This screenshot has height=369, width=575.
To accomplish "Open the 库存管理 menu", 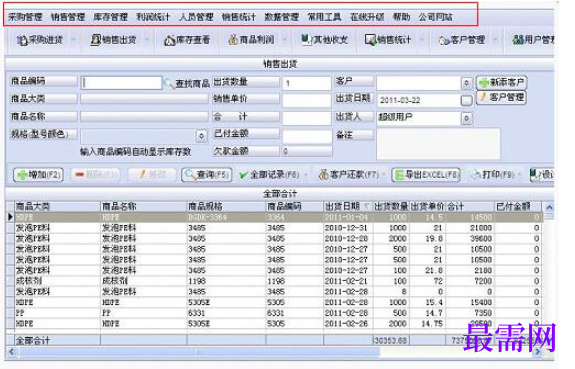I will (110, 17).
